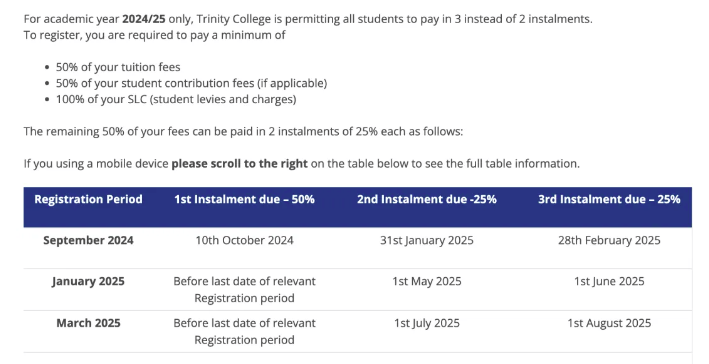The width and height of the screenshot is (709, 364).
Task: Select the 31st January 2025 cell
Action: pos(427,240)
